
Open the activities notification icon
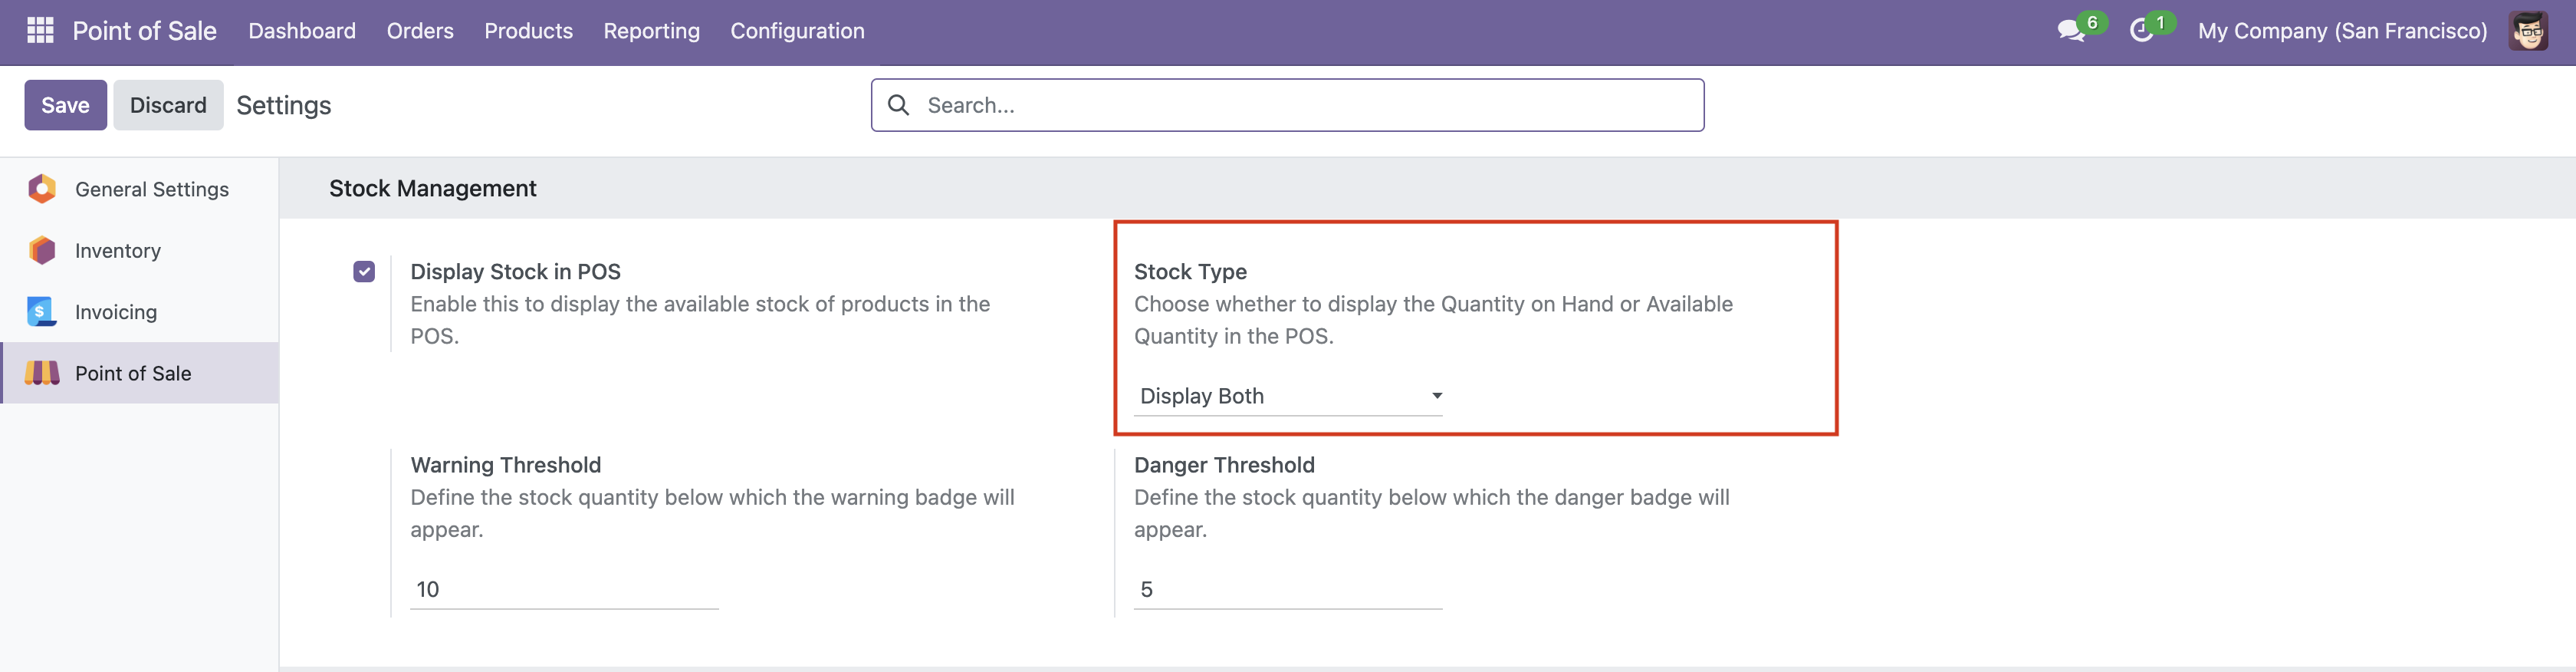pyautogui.click(x=2143, y=31)
